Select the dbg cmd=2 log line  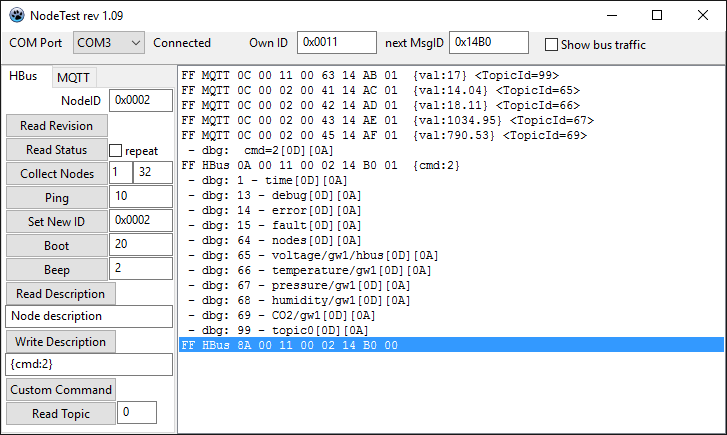[x=451, y=150]
